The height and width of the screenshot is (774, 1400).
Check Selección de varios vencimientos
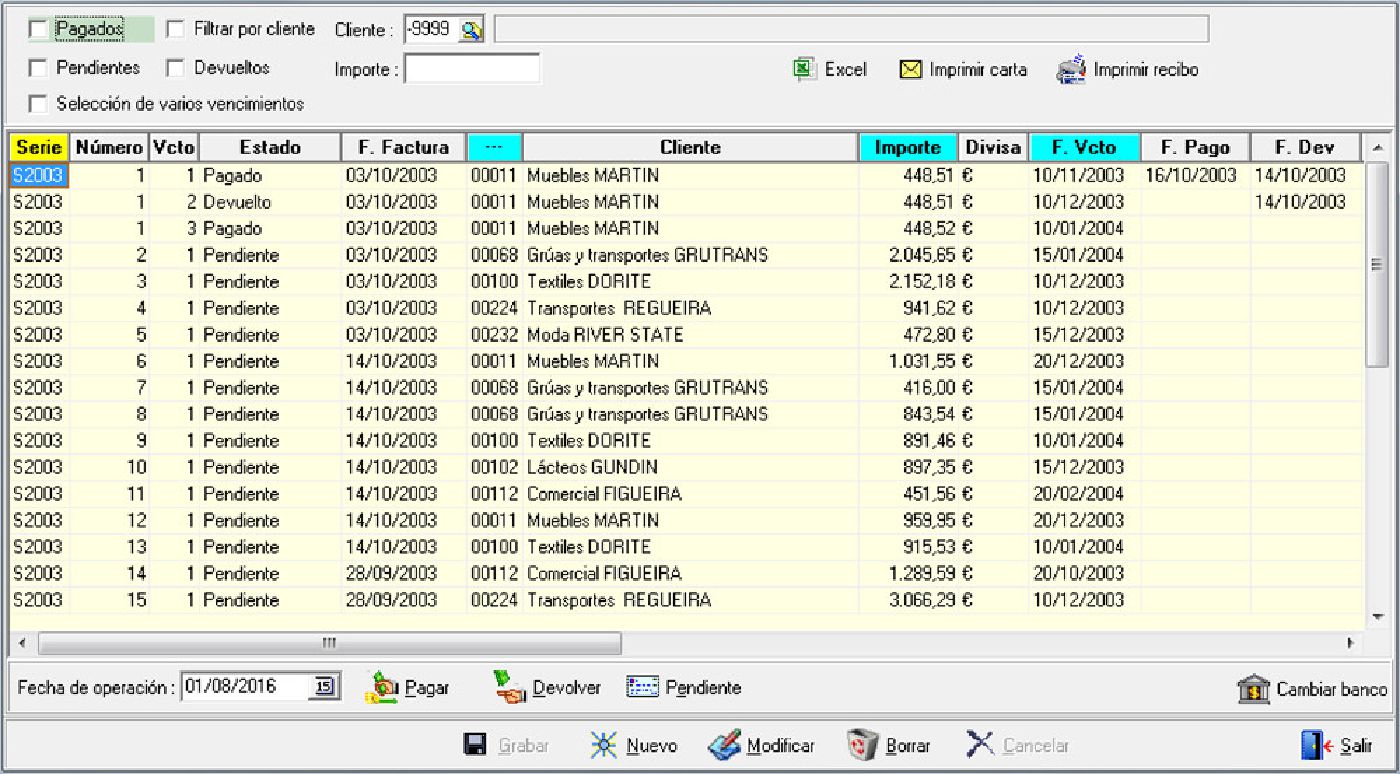38,104
